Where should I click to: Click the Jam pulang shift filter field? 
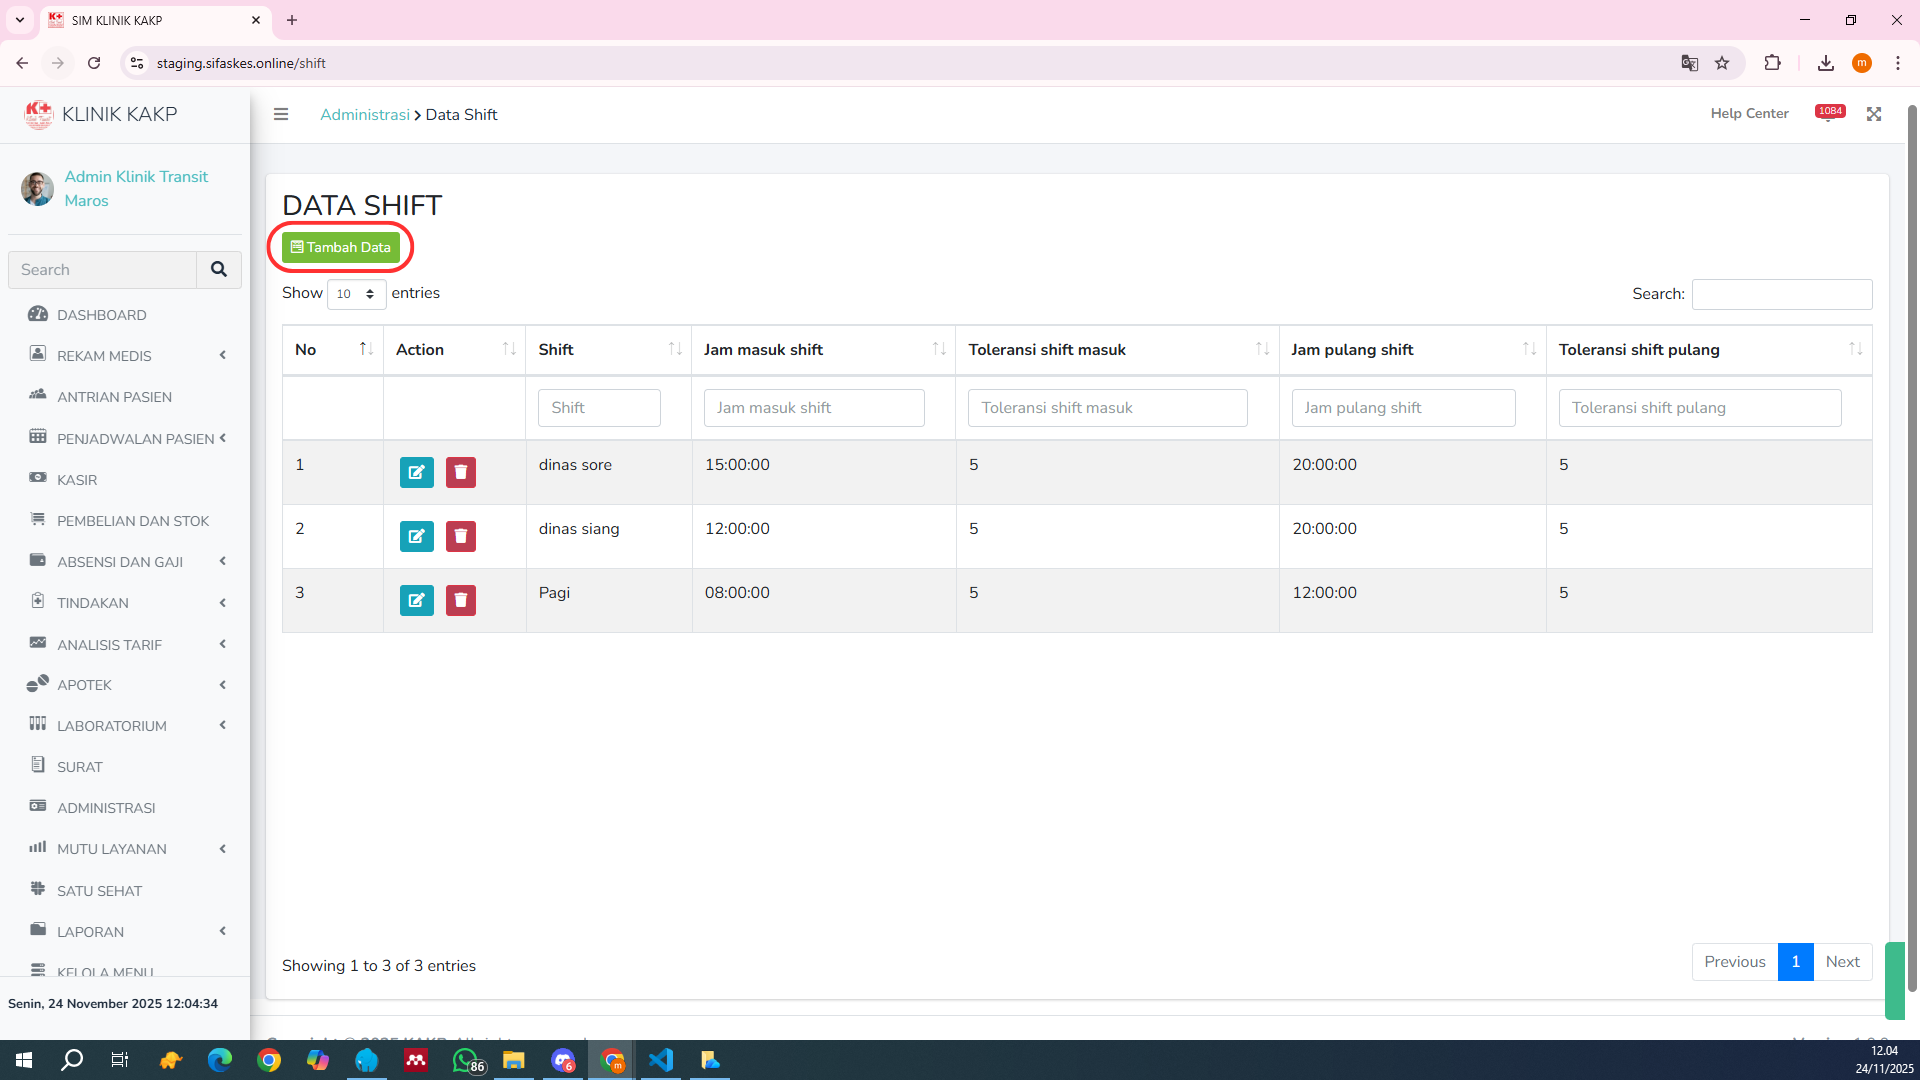click(1402, 408)
